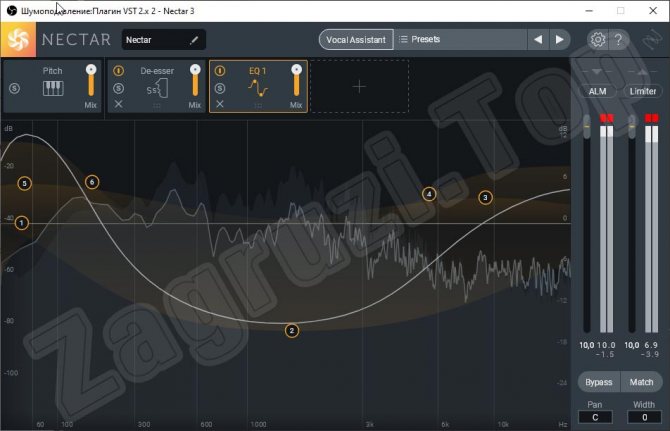670x431 pixels.
Task: Select EQ band node 2
Action: (292, 331)
